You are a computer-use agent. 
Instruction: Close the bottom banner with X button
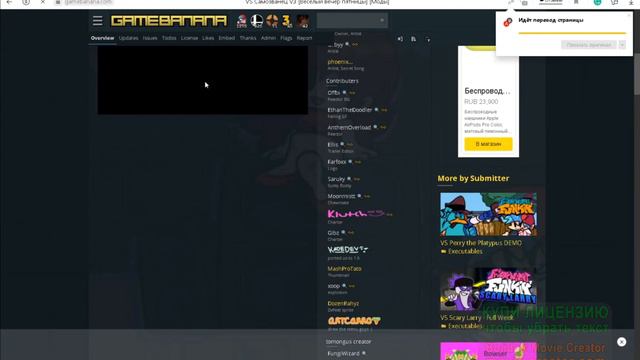(x=622, y=342)
